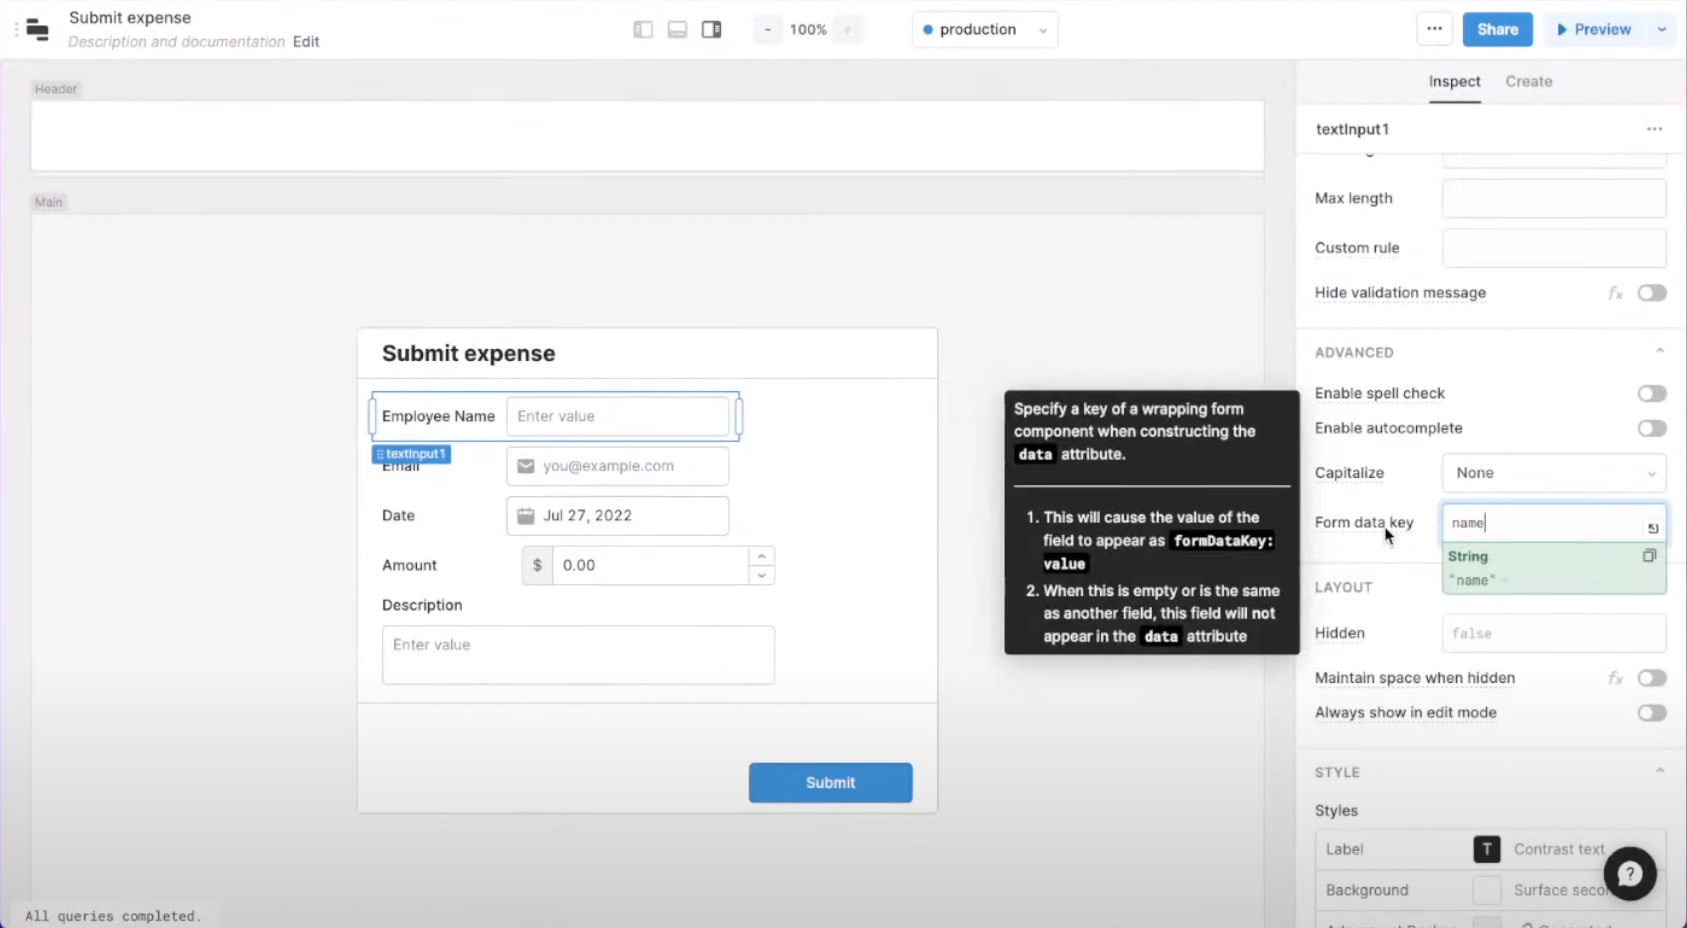Toggle Always show in edit mode
The width and height of the screenshot is (1687, 928).
pos(1651,713)
